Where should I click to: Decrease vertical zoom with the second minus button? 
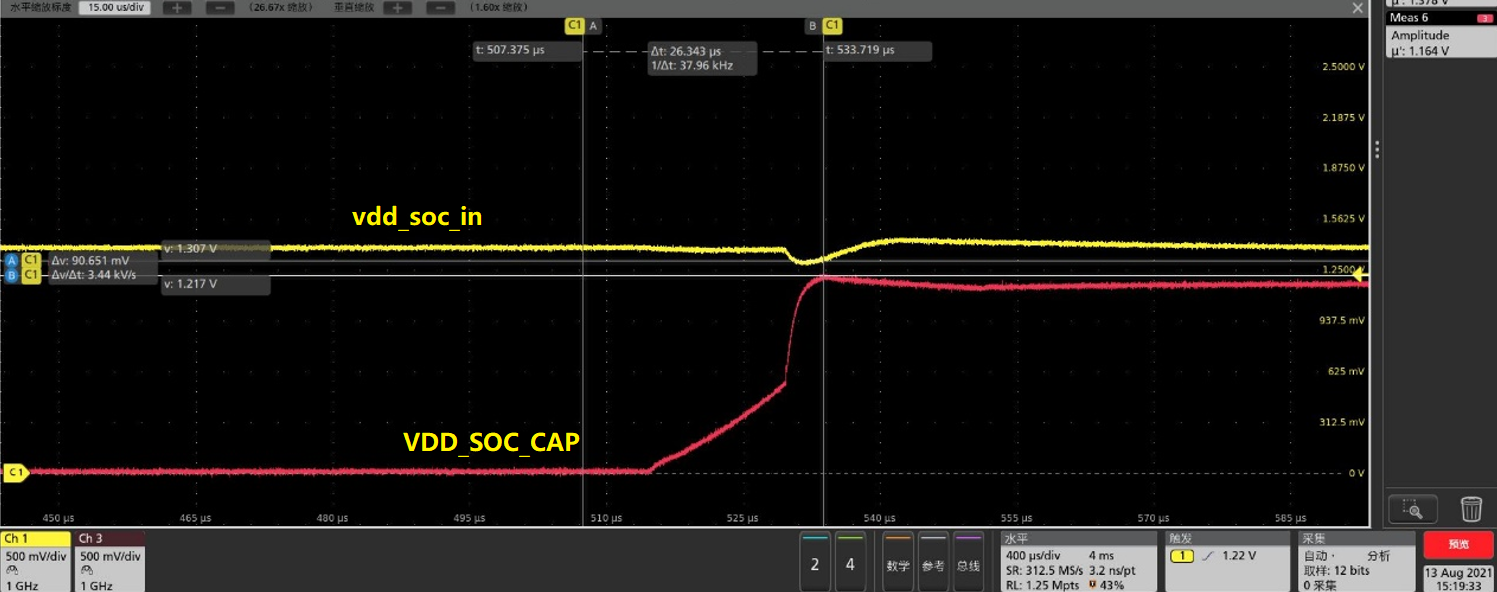tap(440, 8)
